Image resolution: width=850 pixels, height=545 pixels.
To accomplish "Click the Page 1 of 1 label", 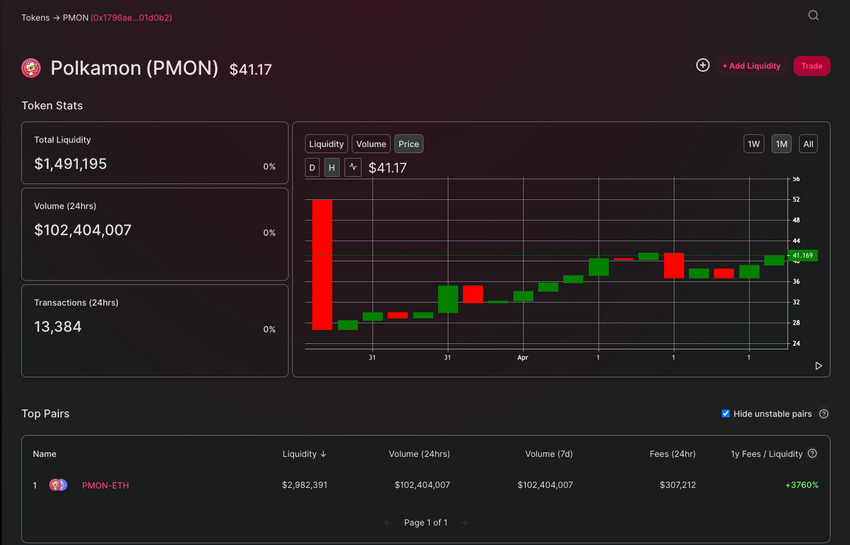I will pos(426,523).
